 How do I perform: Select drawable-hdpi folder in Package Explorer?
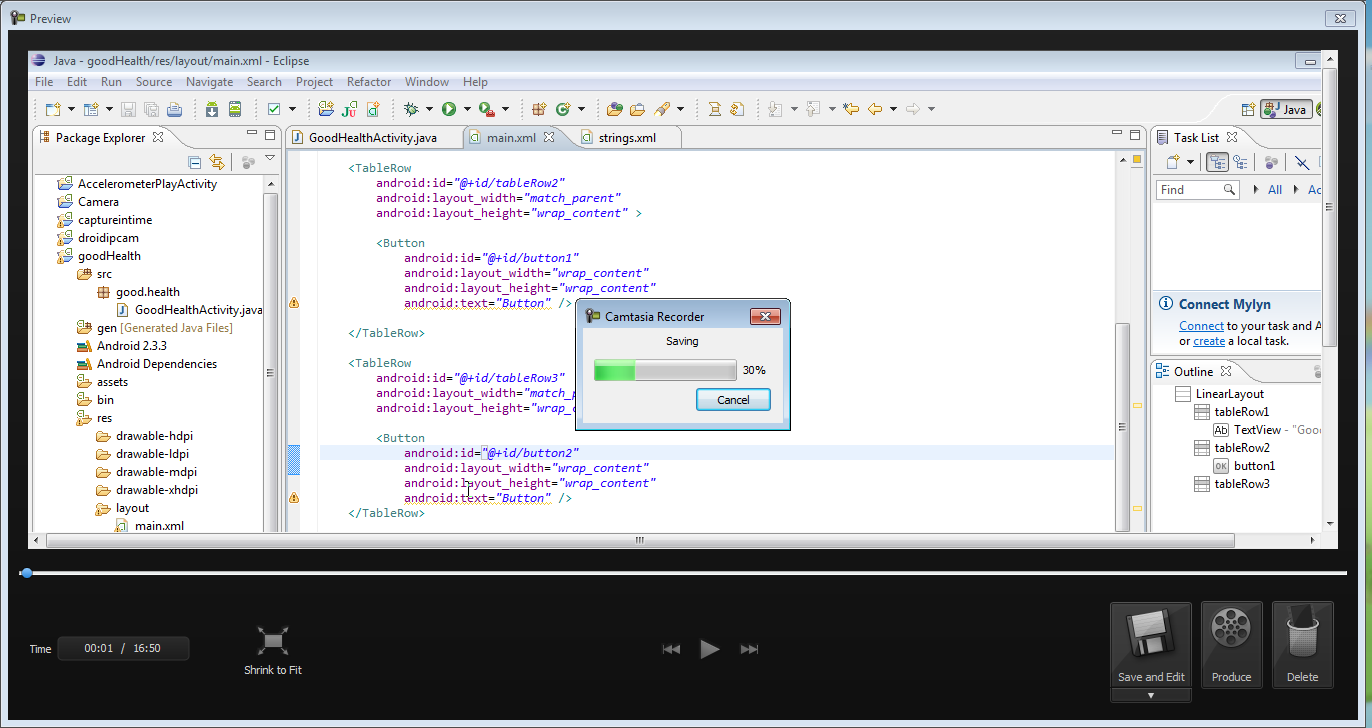coord(156,436)
